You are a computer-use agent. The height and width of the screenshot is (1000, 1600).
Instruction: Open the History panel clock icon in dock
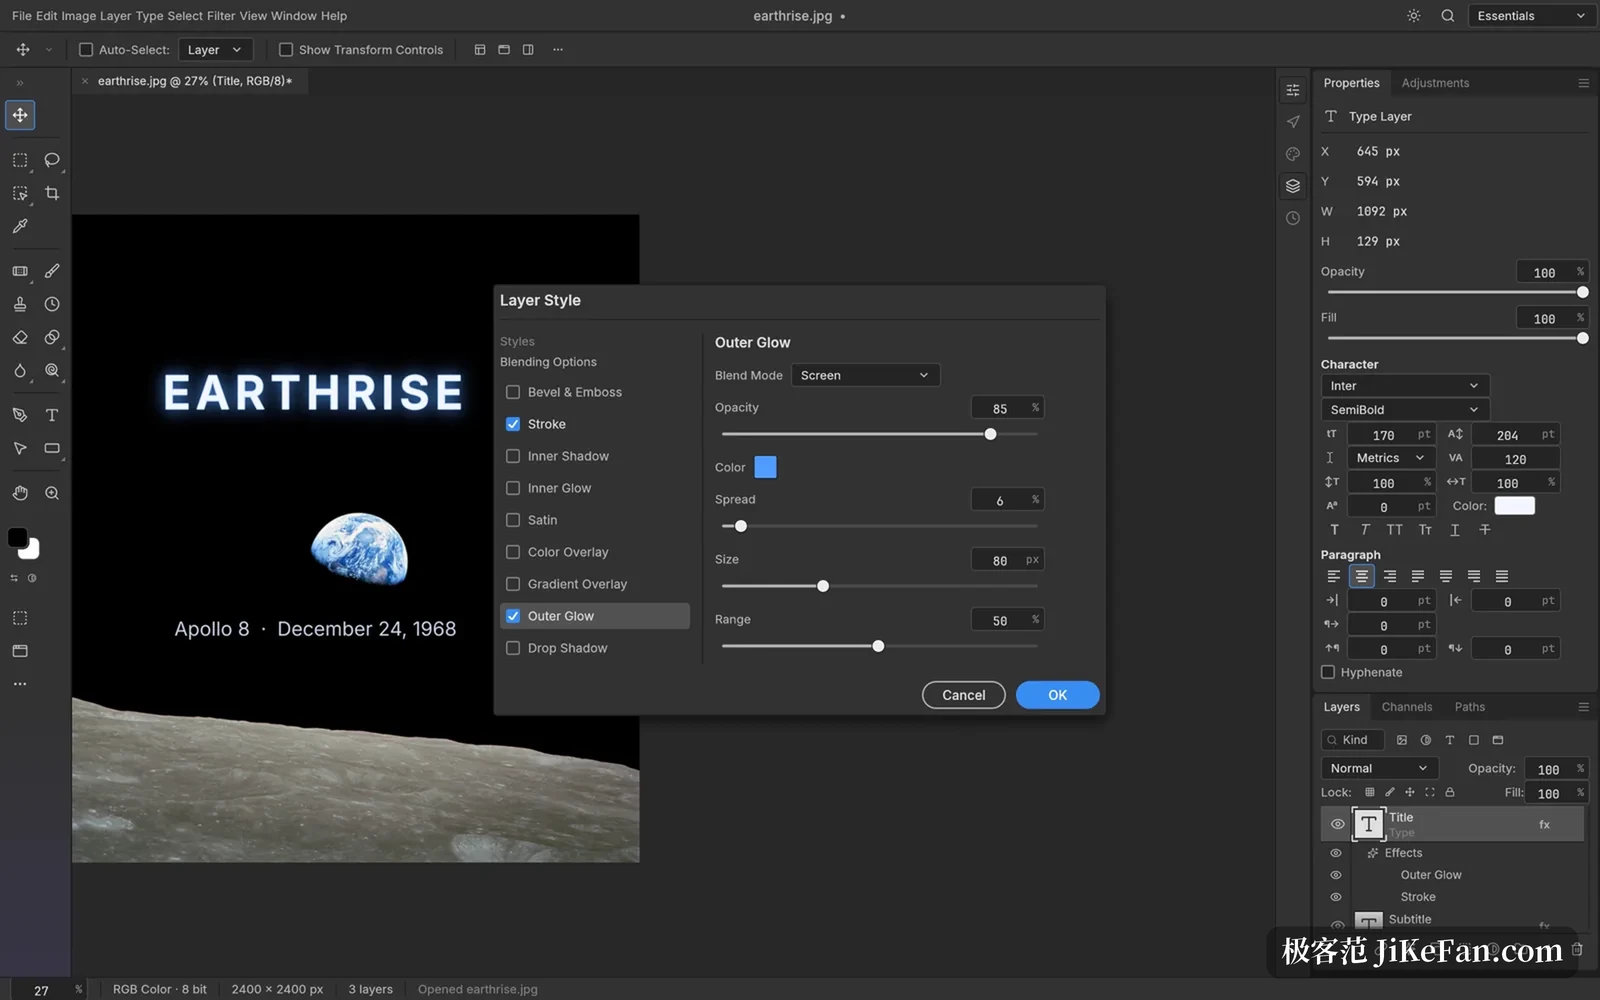[1293, 218]
